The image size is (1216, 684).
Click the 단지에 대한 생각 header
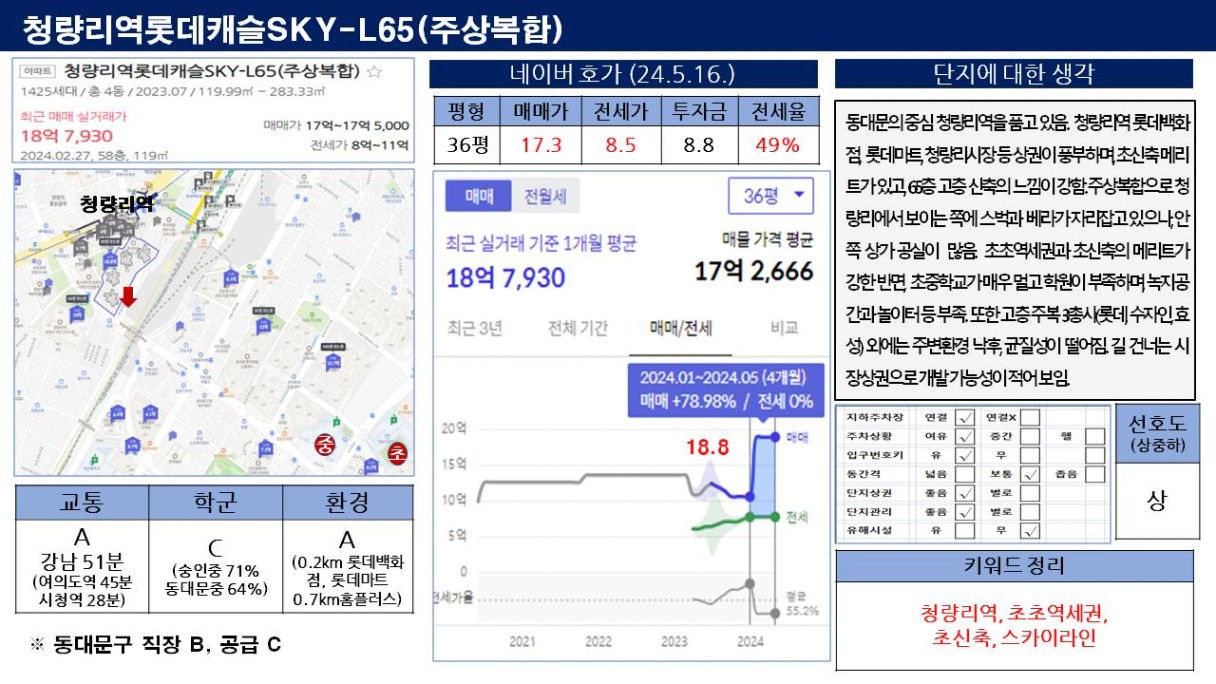coord(1013,74)
